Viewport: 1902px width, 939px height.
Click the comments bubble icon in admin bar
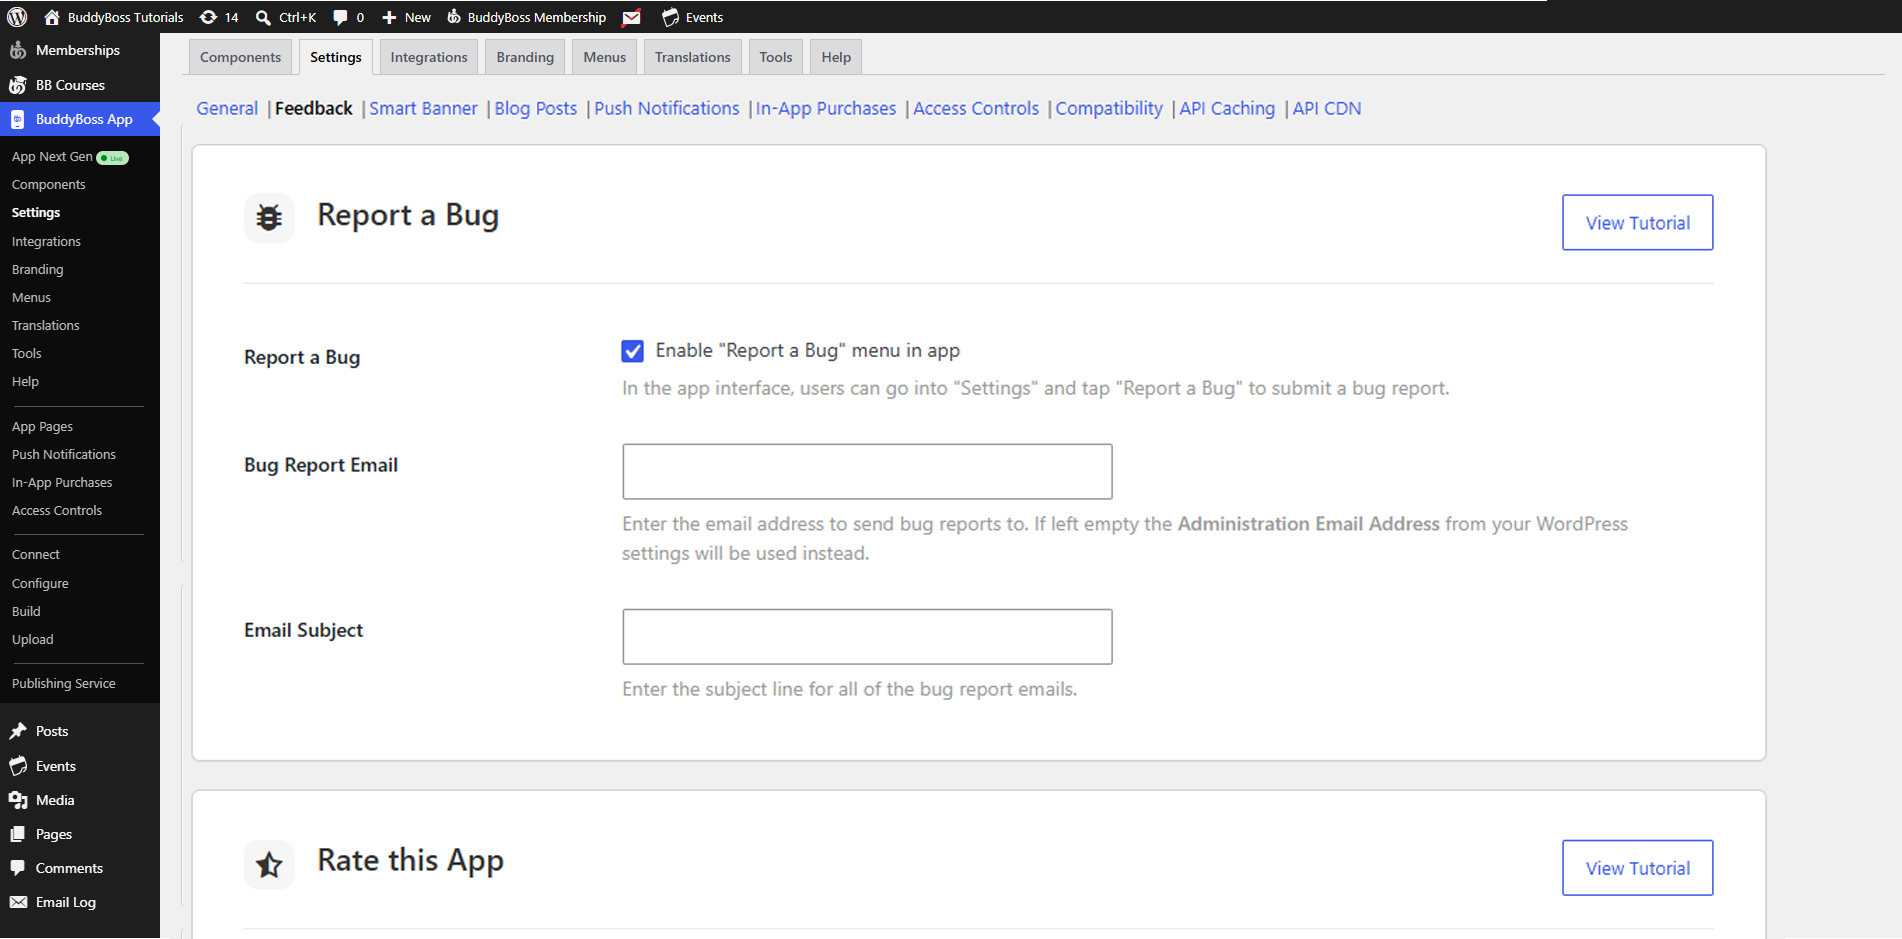(x=340, y=17)
